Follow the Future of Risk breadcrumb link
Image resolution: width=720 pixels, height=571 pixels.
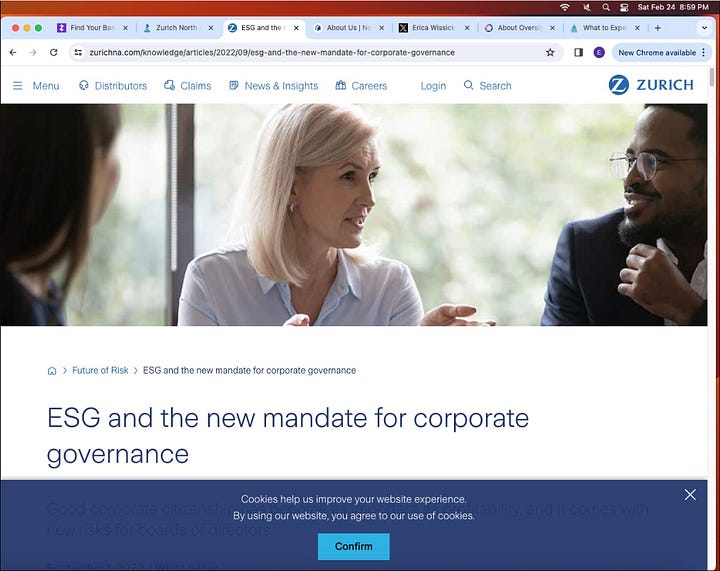100,370
